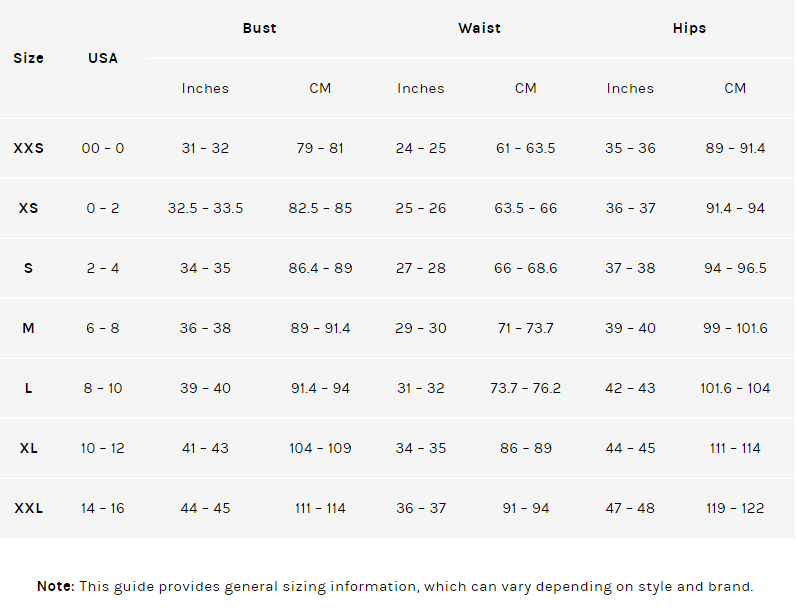Image resolution: width=796 pixels, height=612 pixels.
Task: Select the XXL size row label
Action: (28, 508)
